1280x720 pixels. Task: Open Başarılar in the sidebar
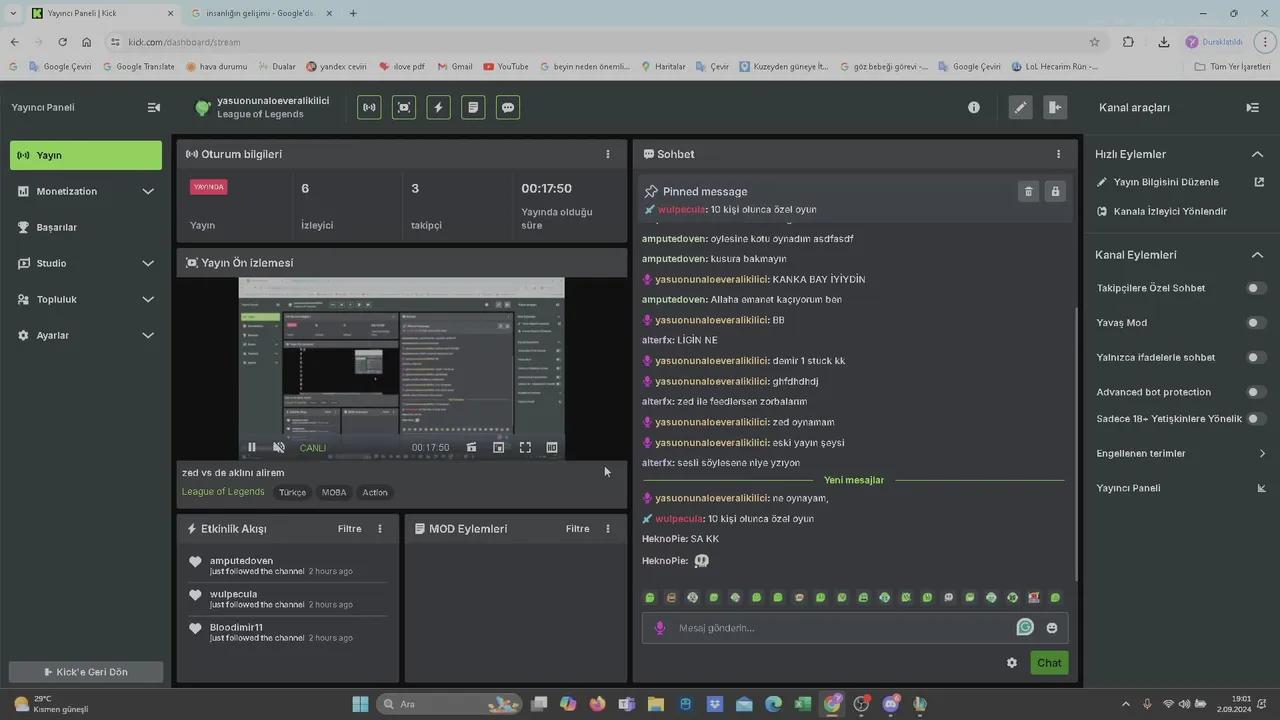[57, 227]
